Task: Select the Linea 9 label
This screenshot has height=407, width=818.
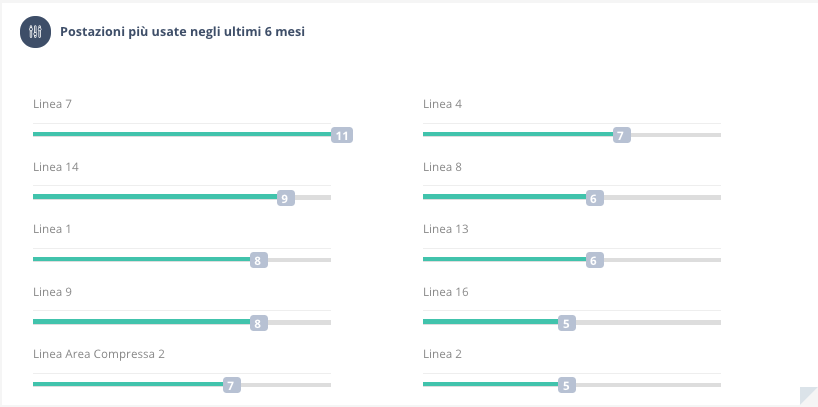Action: tap(52, 292)
